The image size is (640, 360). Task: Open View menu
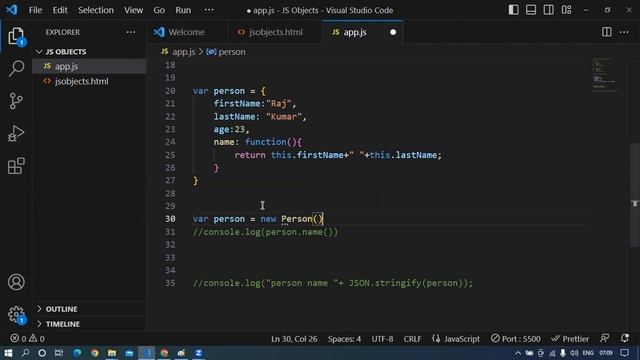point(133,10)
